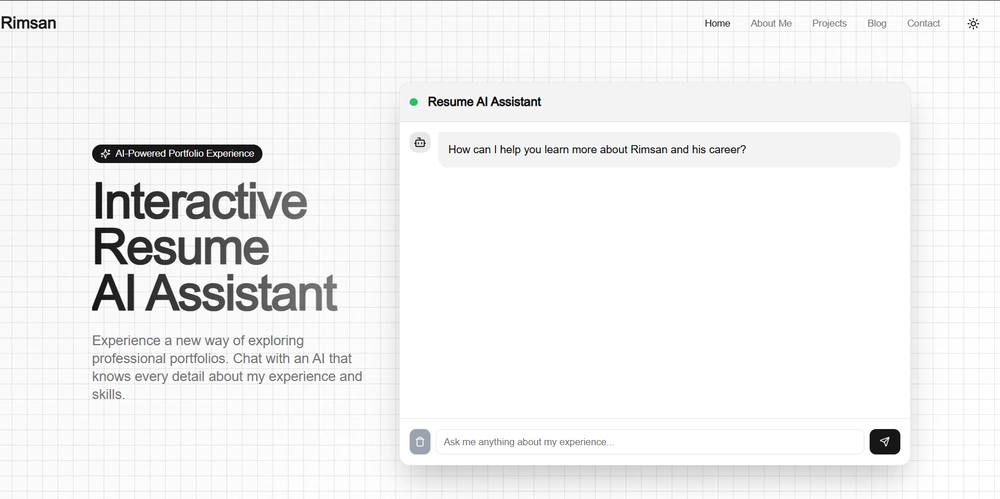The height and width of the screenshot is (499, 1000).
Task: Open the Home nav item
Action: point(717,24)
